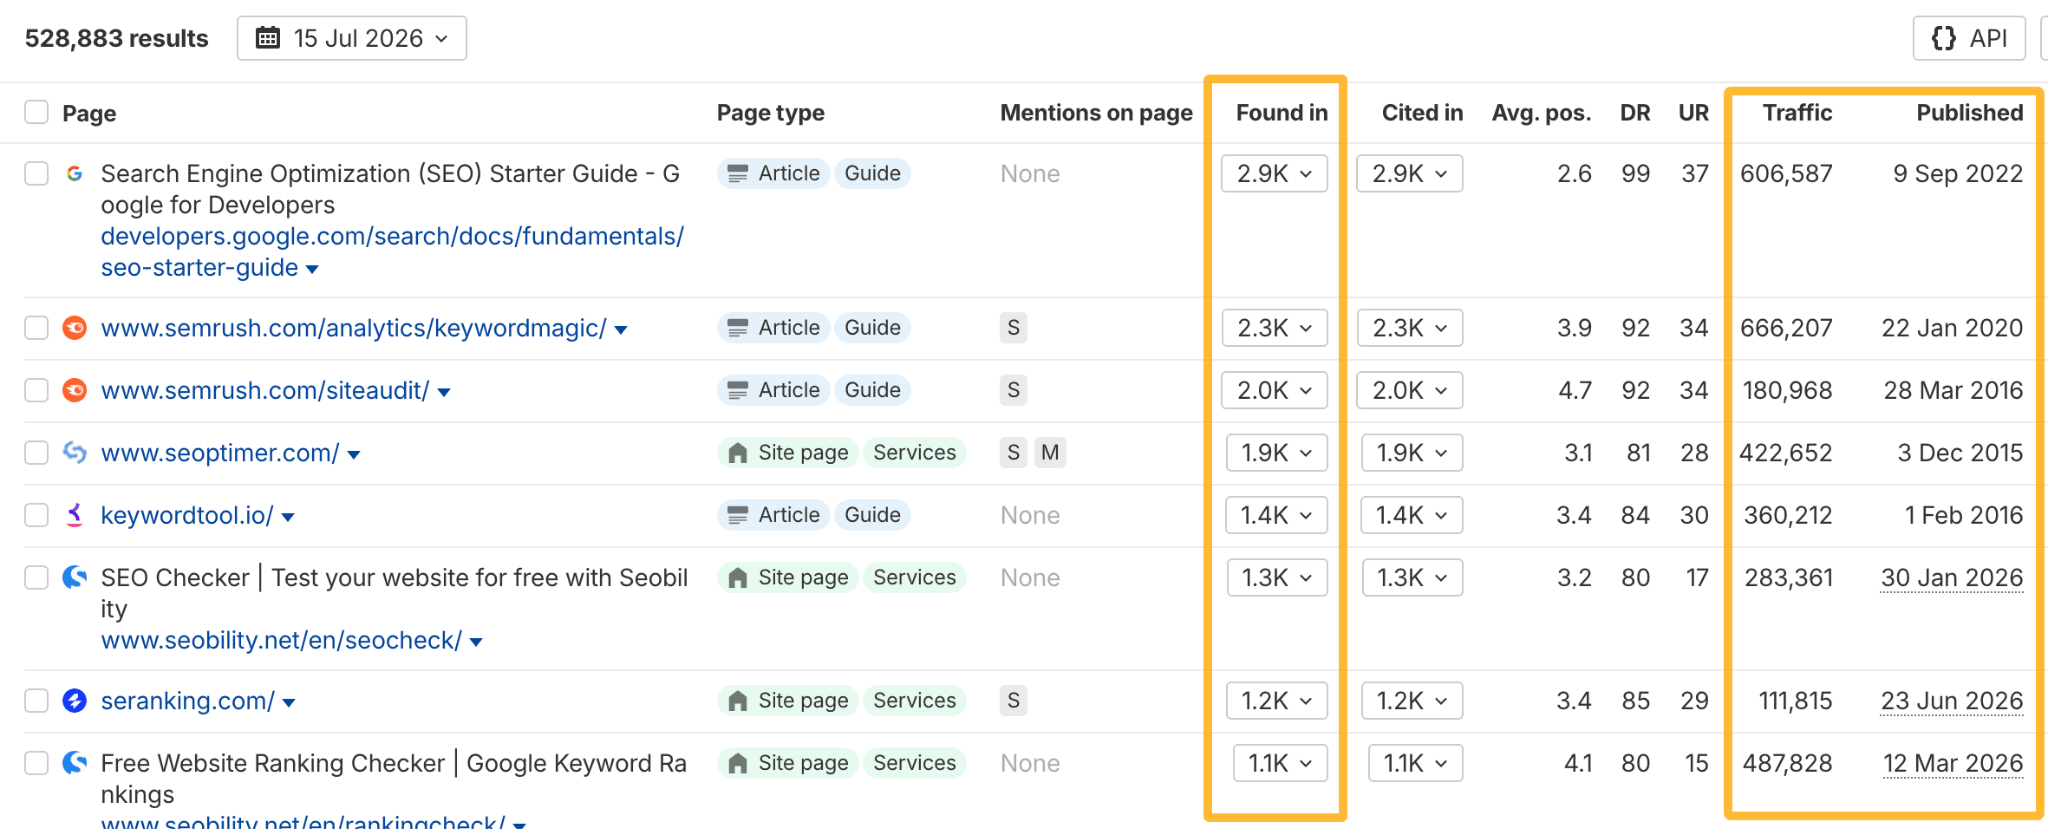Screen dimensions: 2048x829
Task: Open the www.seoptimer.com/ link
Action: coord(220,453)
